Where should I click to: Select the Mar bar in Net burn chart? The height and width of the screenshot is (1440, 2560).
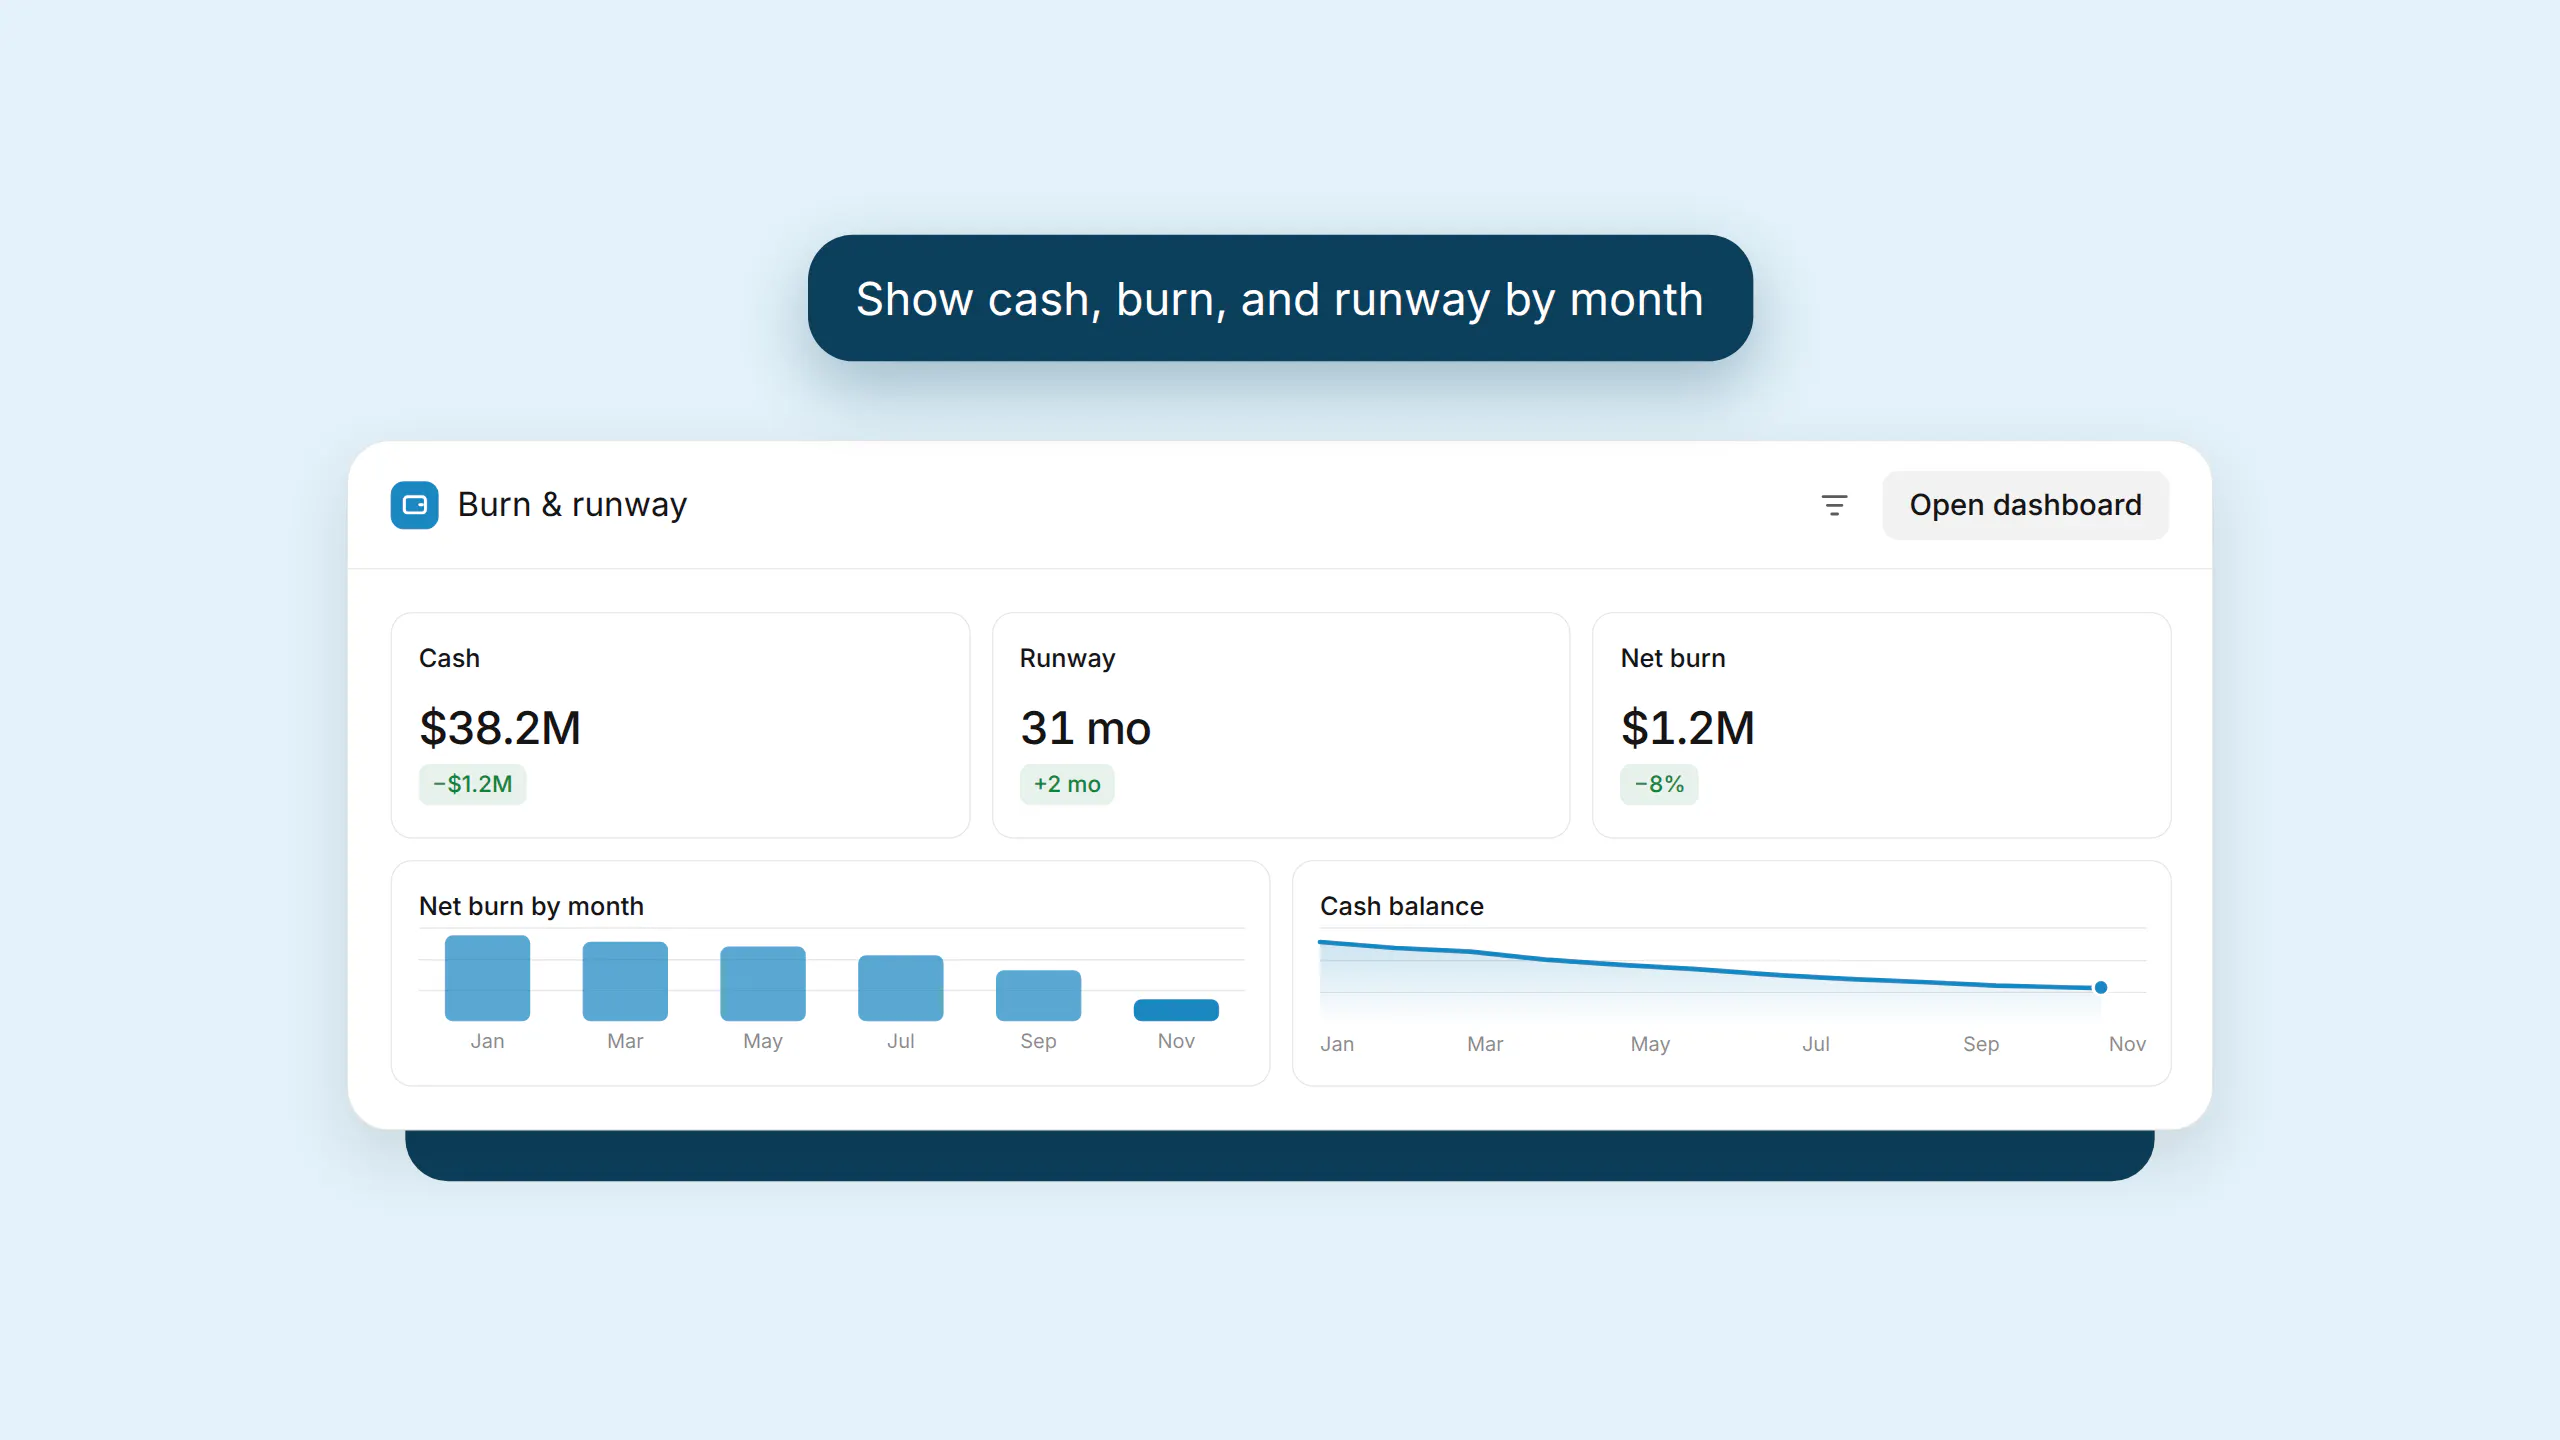625,981
